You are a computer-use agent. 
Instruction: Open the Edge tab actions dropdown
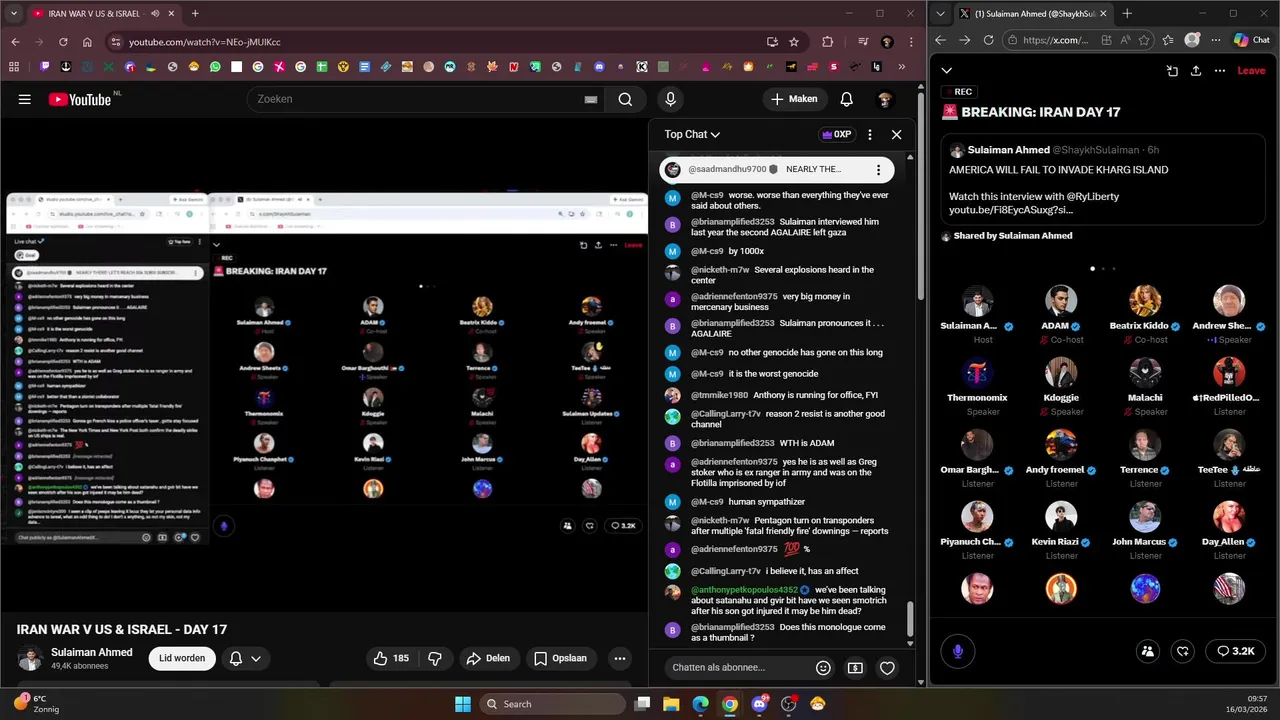[940, 14]
